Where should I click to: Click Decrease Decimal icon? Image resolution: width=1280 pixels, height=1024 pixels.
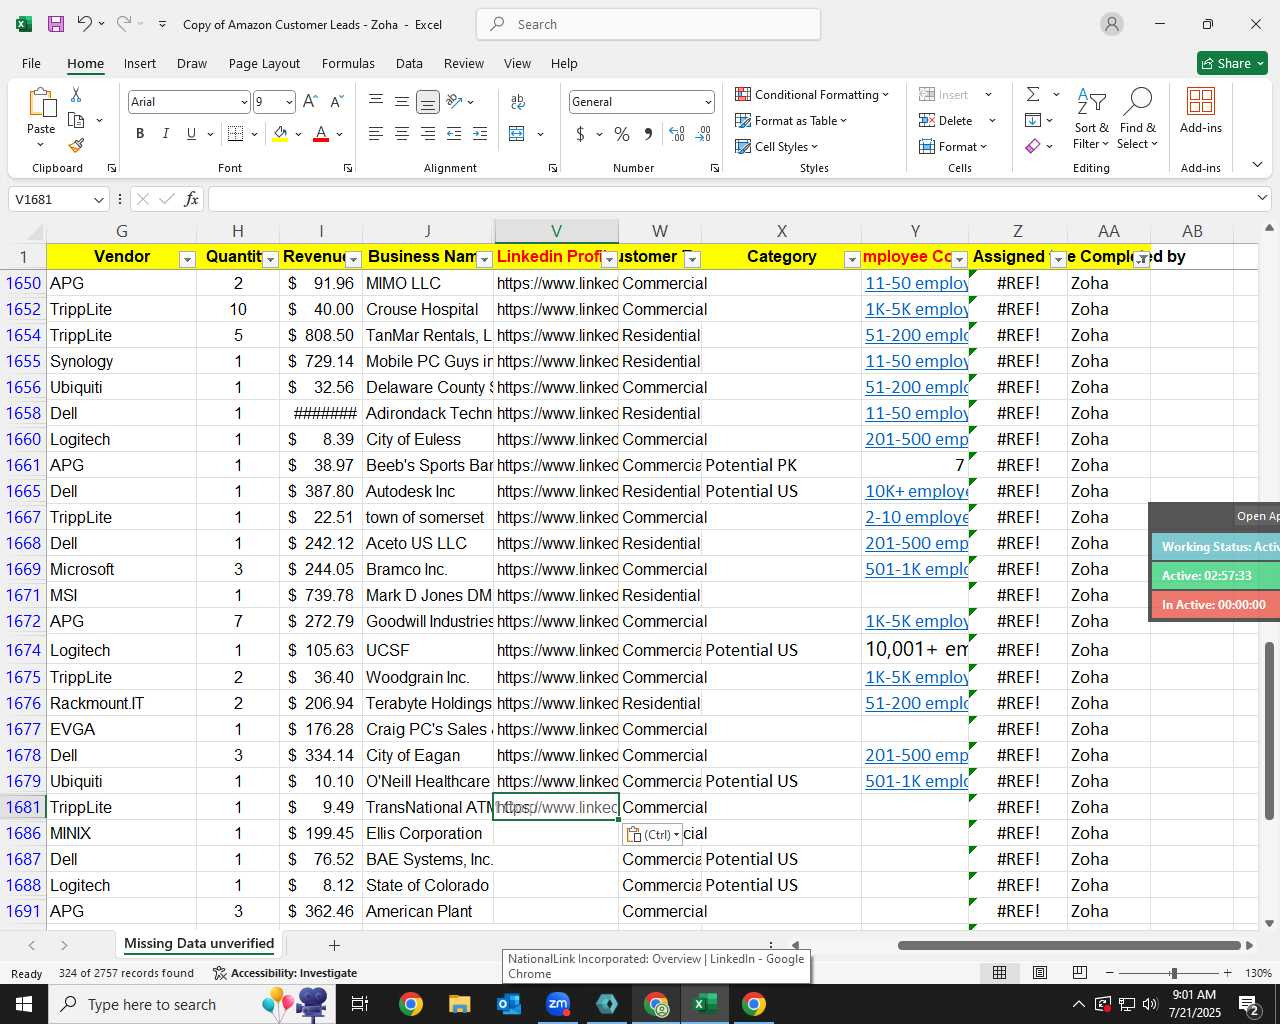[703, 134]
